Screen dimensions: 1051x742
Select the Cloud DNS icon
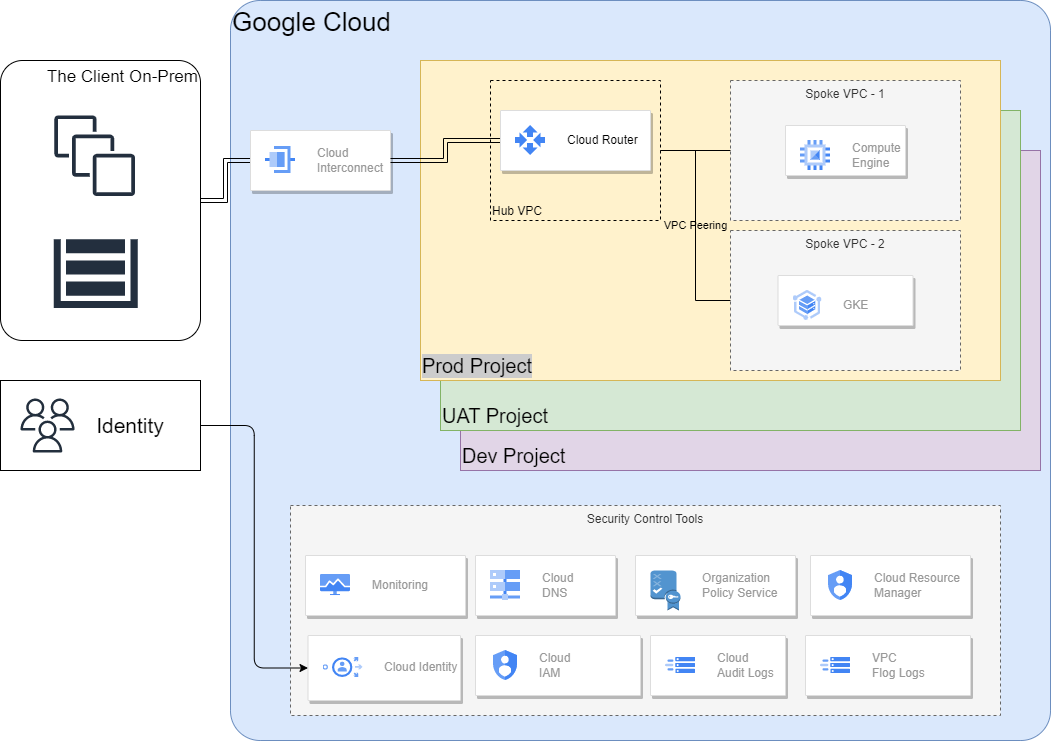pos(504,584)
